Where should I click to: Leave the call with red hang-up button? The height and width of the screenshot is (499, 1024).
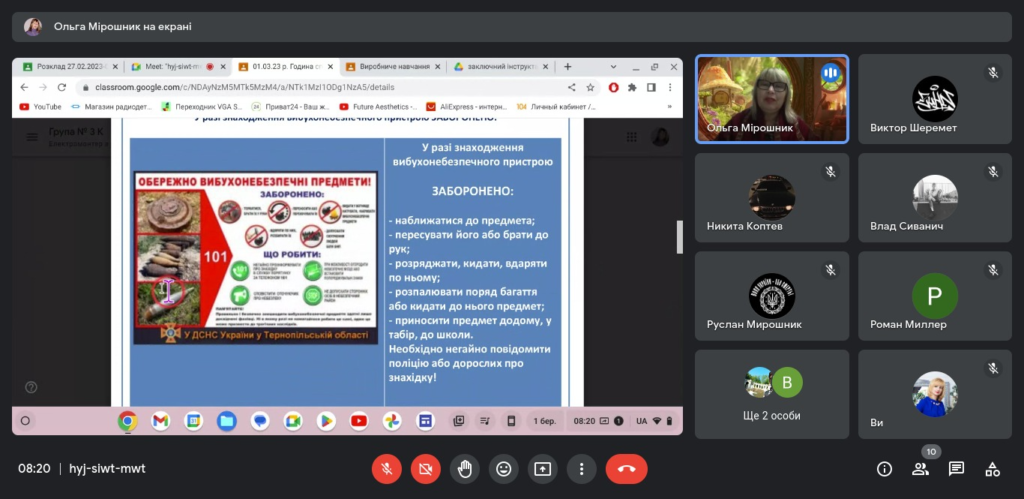click(626, 468)
